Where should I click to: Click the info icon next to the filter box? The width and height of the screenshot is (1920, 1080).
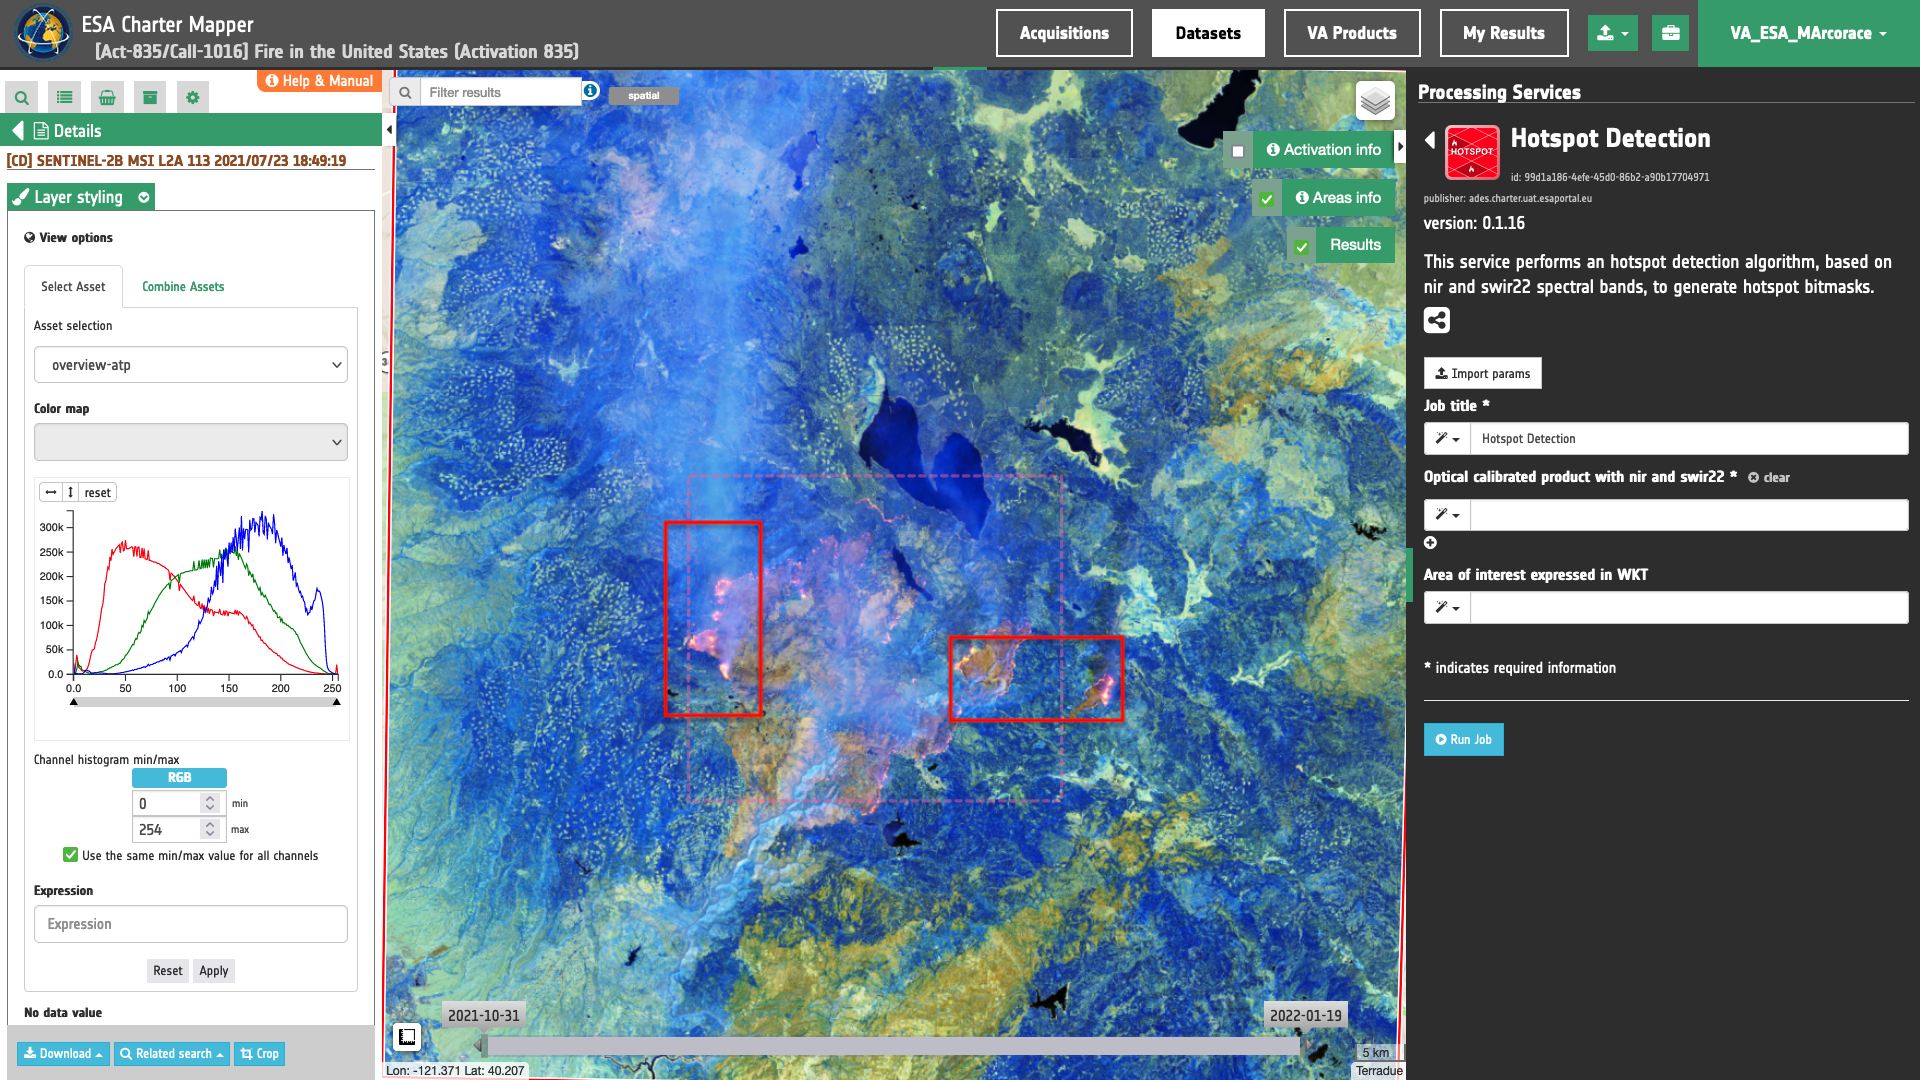pos(591,91)
